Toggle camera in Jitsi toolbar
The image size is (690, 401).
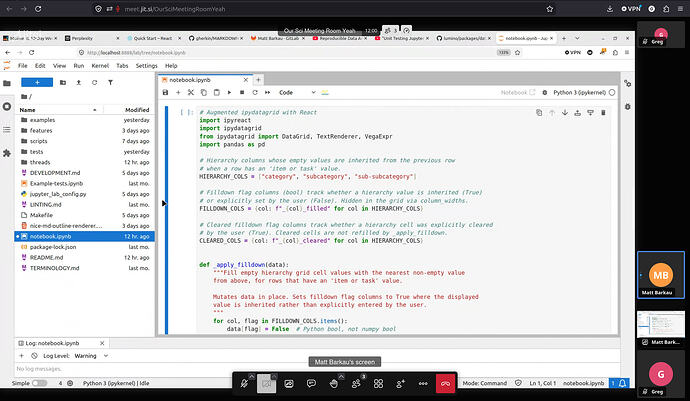point(266,383)
